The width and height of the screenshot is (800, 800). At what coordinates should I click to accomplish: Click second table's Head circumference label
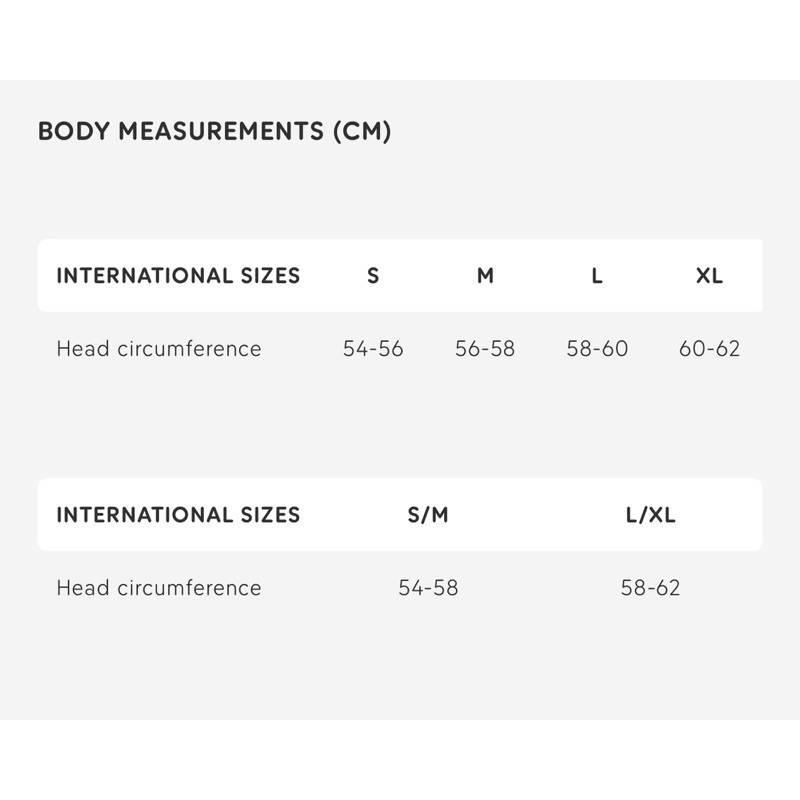coord(159,588)
